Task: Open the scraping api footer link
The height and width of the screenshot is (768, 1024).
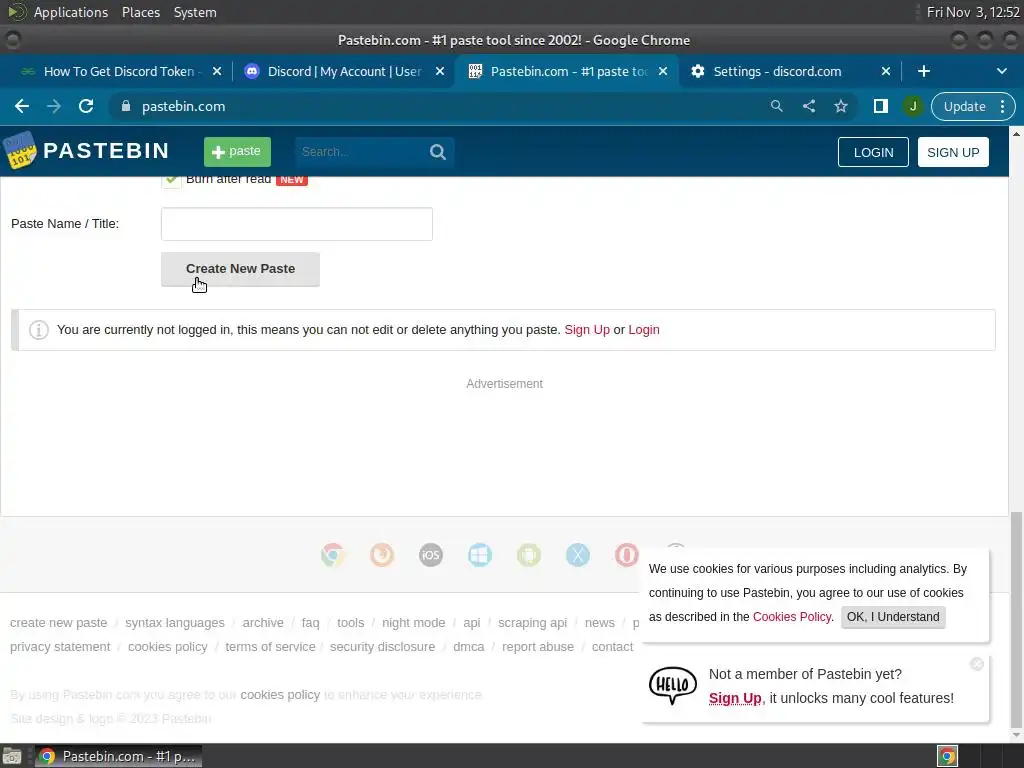Action: 532,623
